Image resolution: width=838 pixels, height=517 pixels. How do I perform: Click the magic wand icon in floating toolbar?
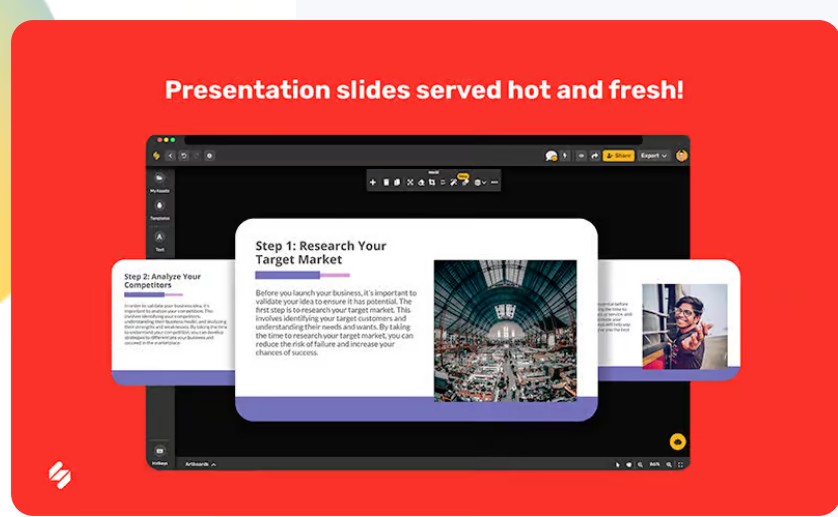[453, 182]
